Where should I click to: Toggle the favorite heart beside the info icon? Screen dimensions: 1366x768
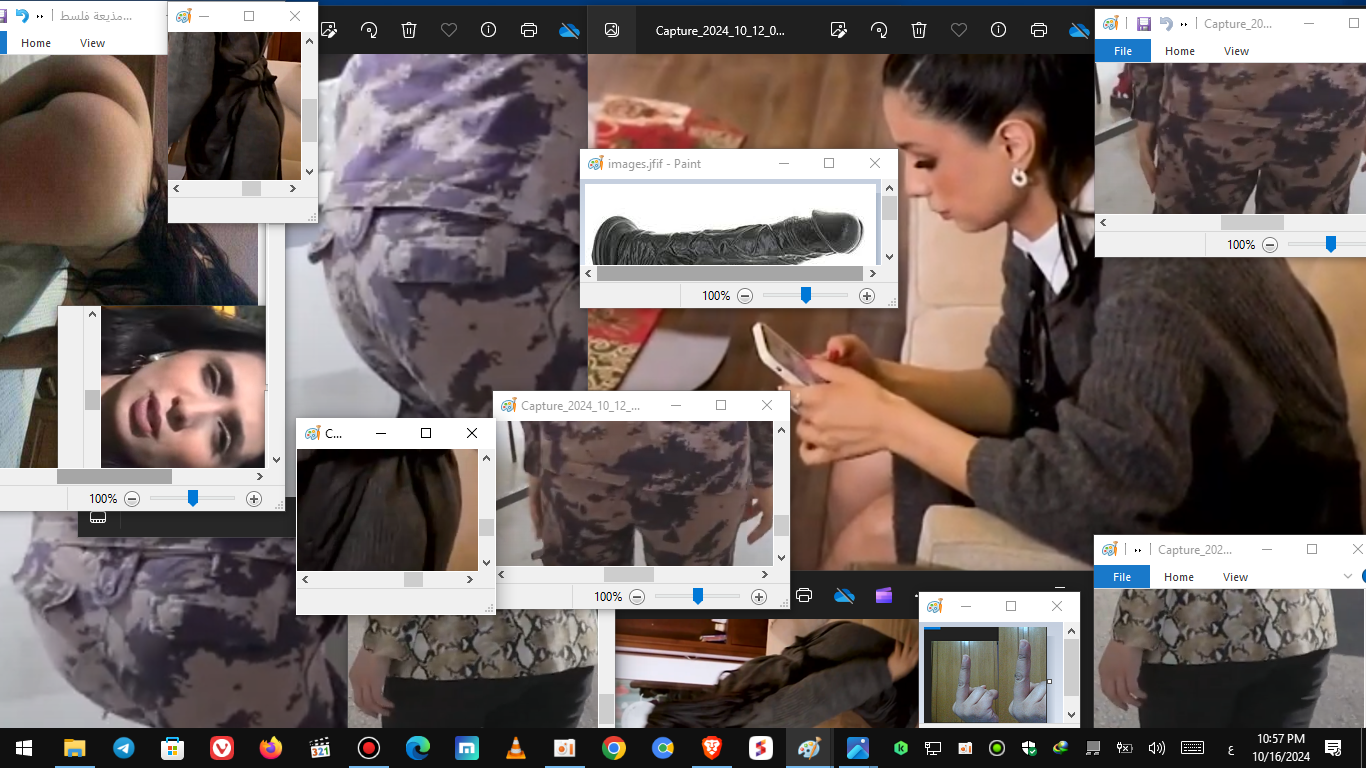tap(449, 30)
